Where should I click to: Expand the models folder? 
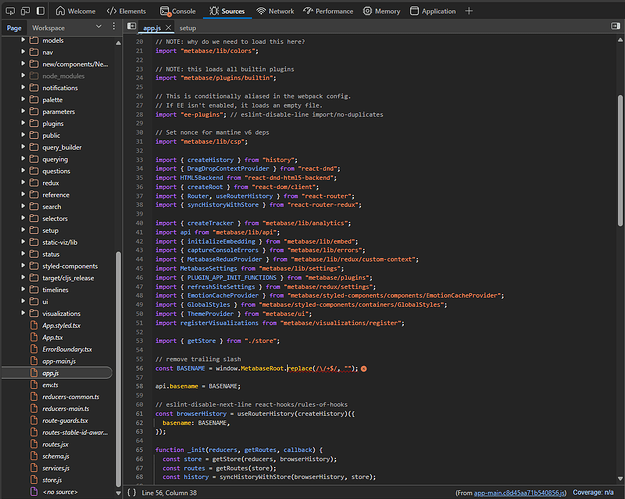click(23, 40)
